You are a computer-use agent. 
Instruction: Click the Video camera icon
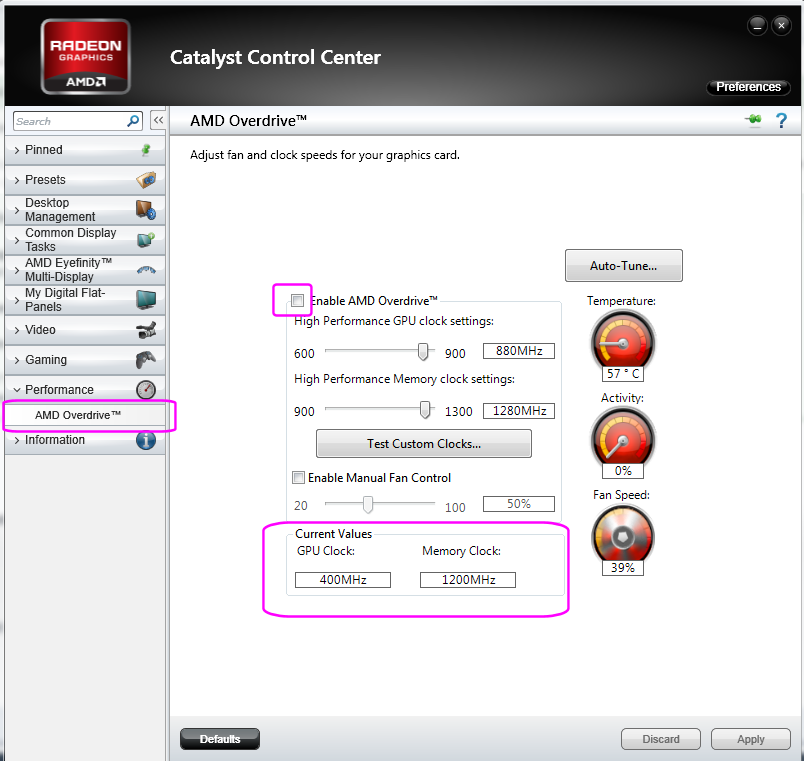point(146,330)
